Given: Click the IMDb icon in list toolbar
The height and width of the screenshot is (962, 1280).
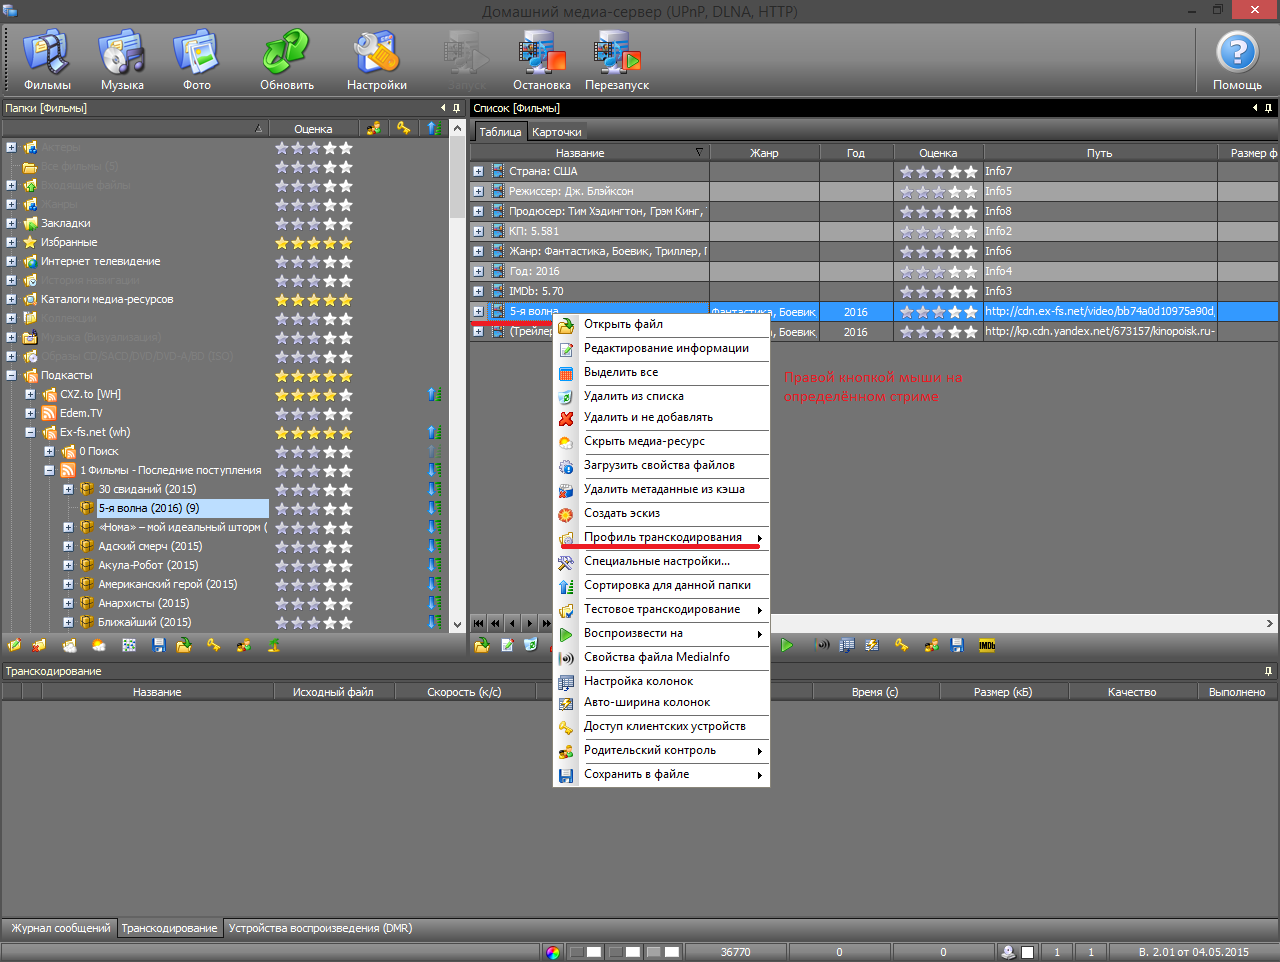Looking at the screenshot, I should click(987, 646).
